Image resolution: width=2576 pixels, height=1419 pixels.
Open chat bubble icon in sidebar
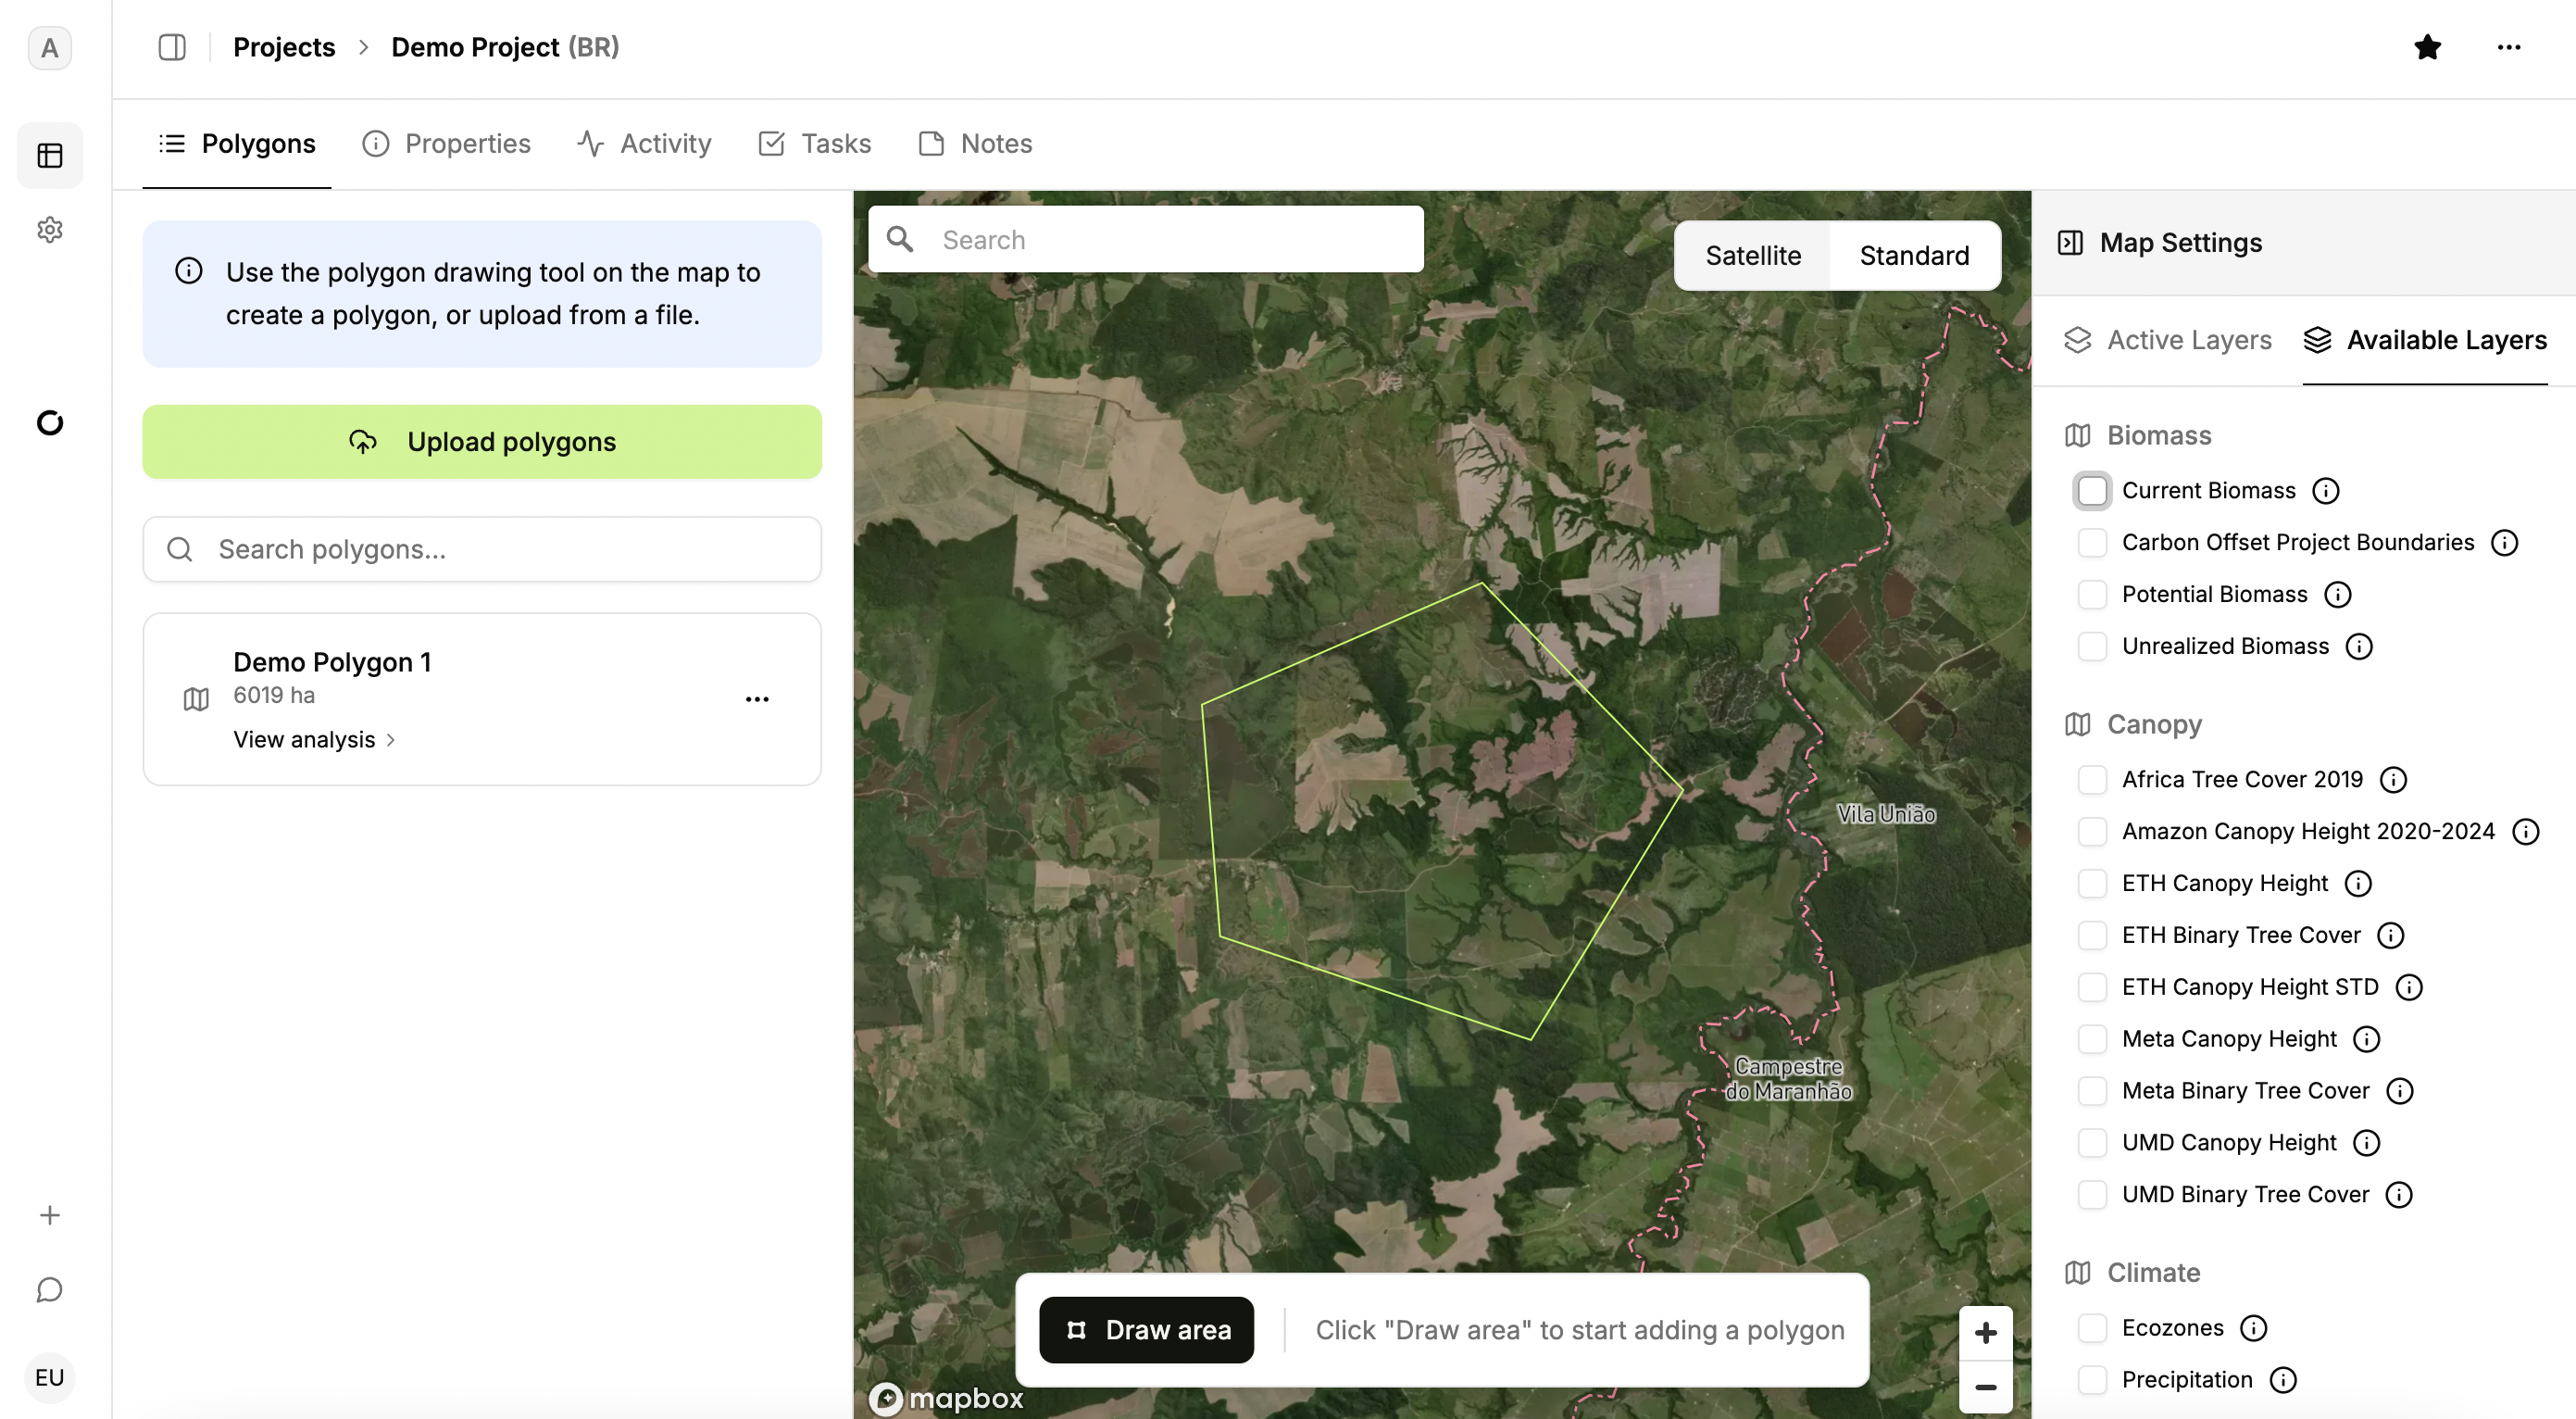tap(50, 1289)
